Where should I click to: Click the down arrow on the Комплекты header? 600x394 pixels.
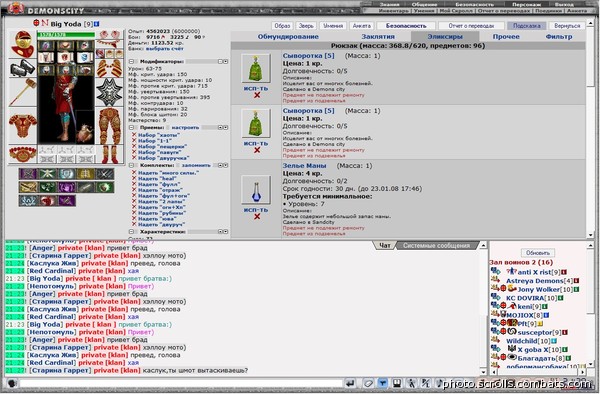coord(226,165)
